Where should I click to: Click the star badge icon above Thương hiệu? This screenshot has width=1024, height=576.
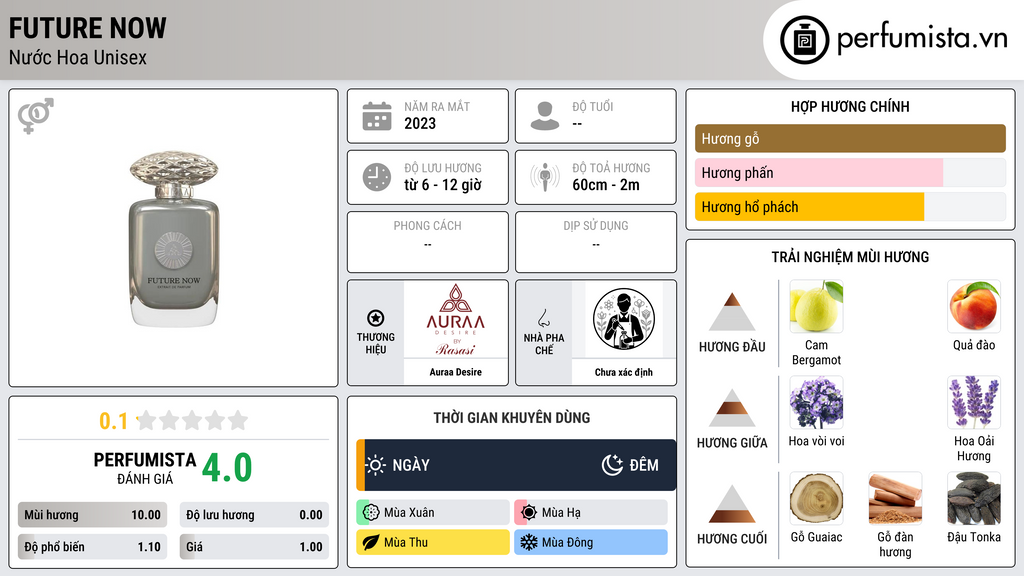(376, 318)
